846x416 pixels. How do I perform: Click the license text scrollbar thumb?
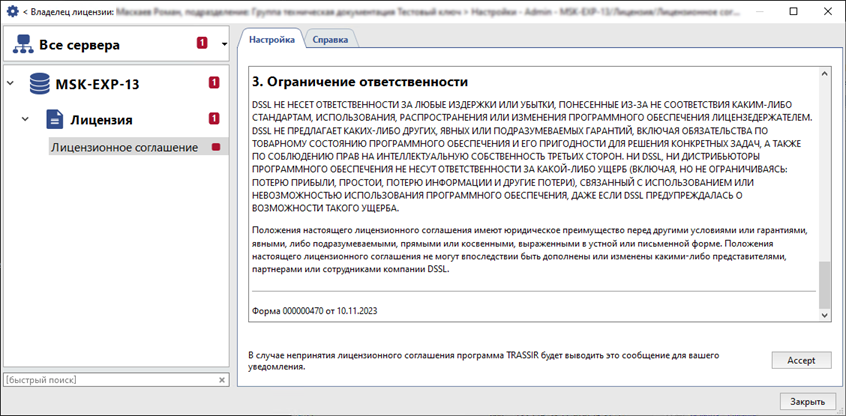click(x=824, y=285)
